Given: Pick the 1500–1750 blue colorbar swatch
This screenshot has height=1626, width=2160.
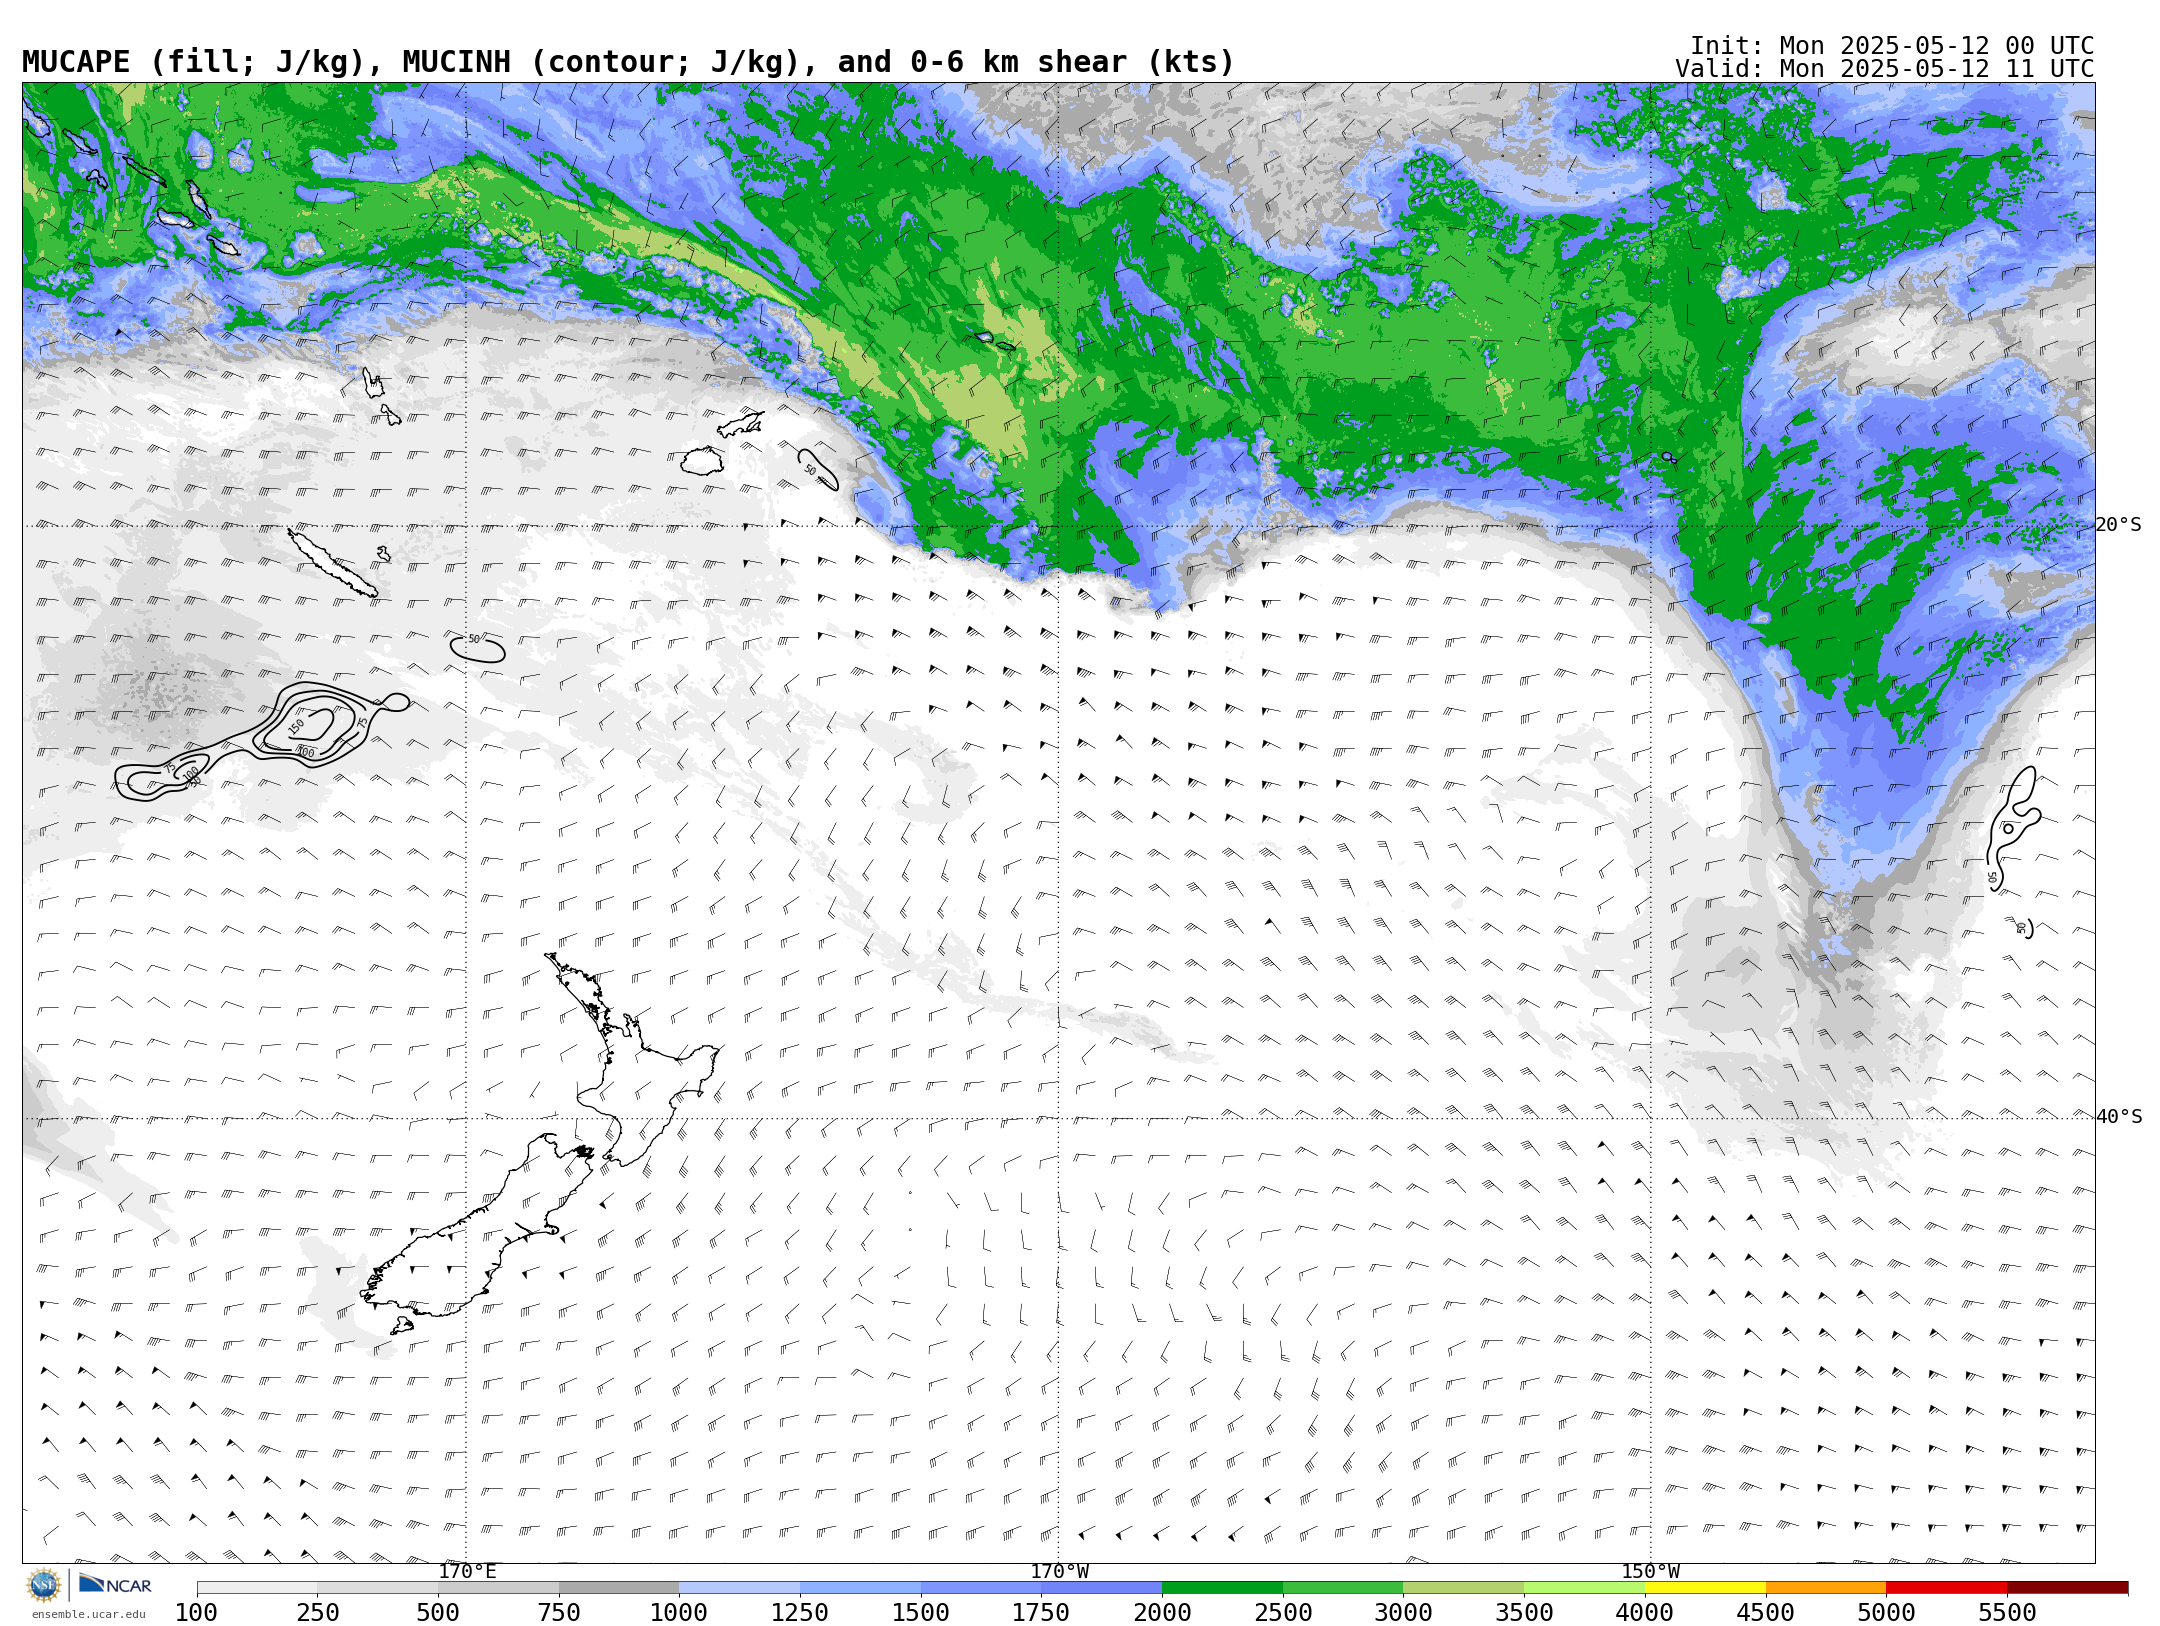Looking at the screenshot, I should (981, 1588).
